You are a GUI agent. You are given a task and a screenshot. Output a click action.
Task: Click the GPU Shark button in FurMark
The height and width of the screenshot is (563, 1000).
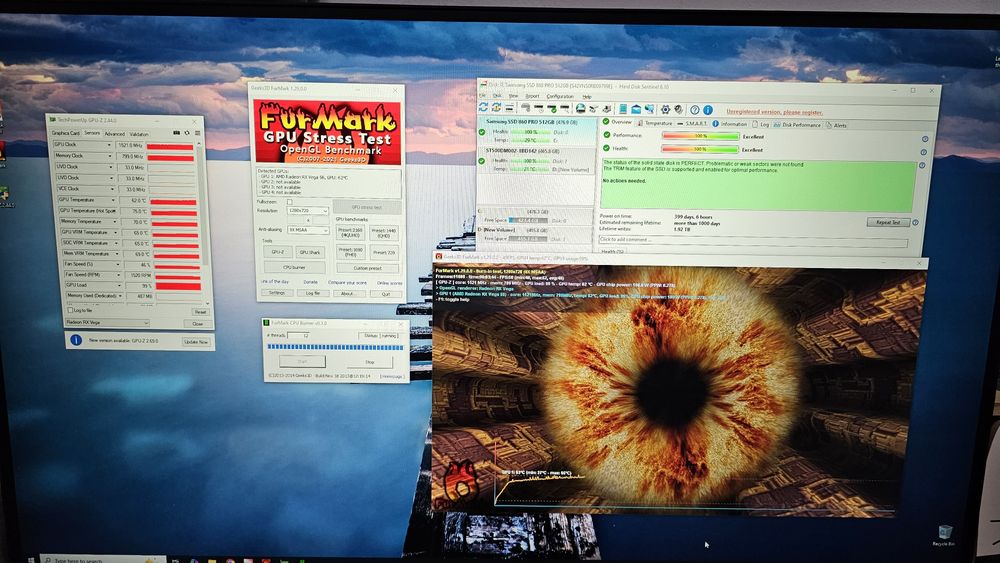pyautogui.click(x=310, y=252)
